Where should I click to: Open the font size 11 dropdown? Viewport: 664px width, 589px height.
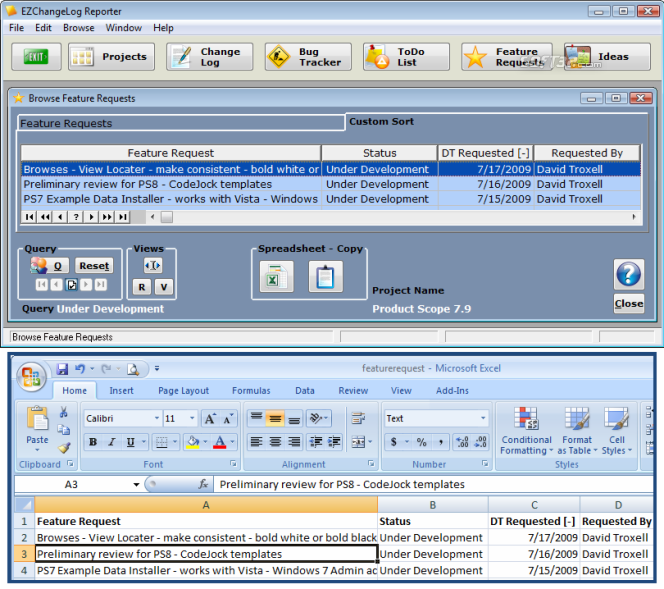click(x=192, y=418)
